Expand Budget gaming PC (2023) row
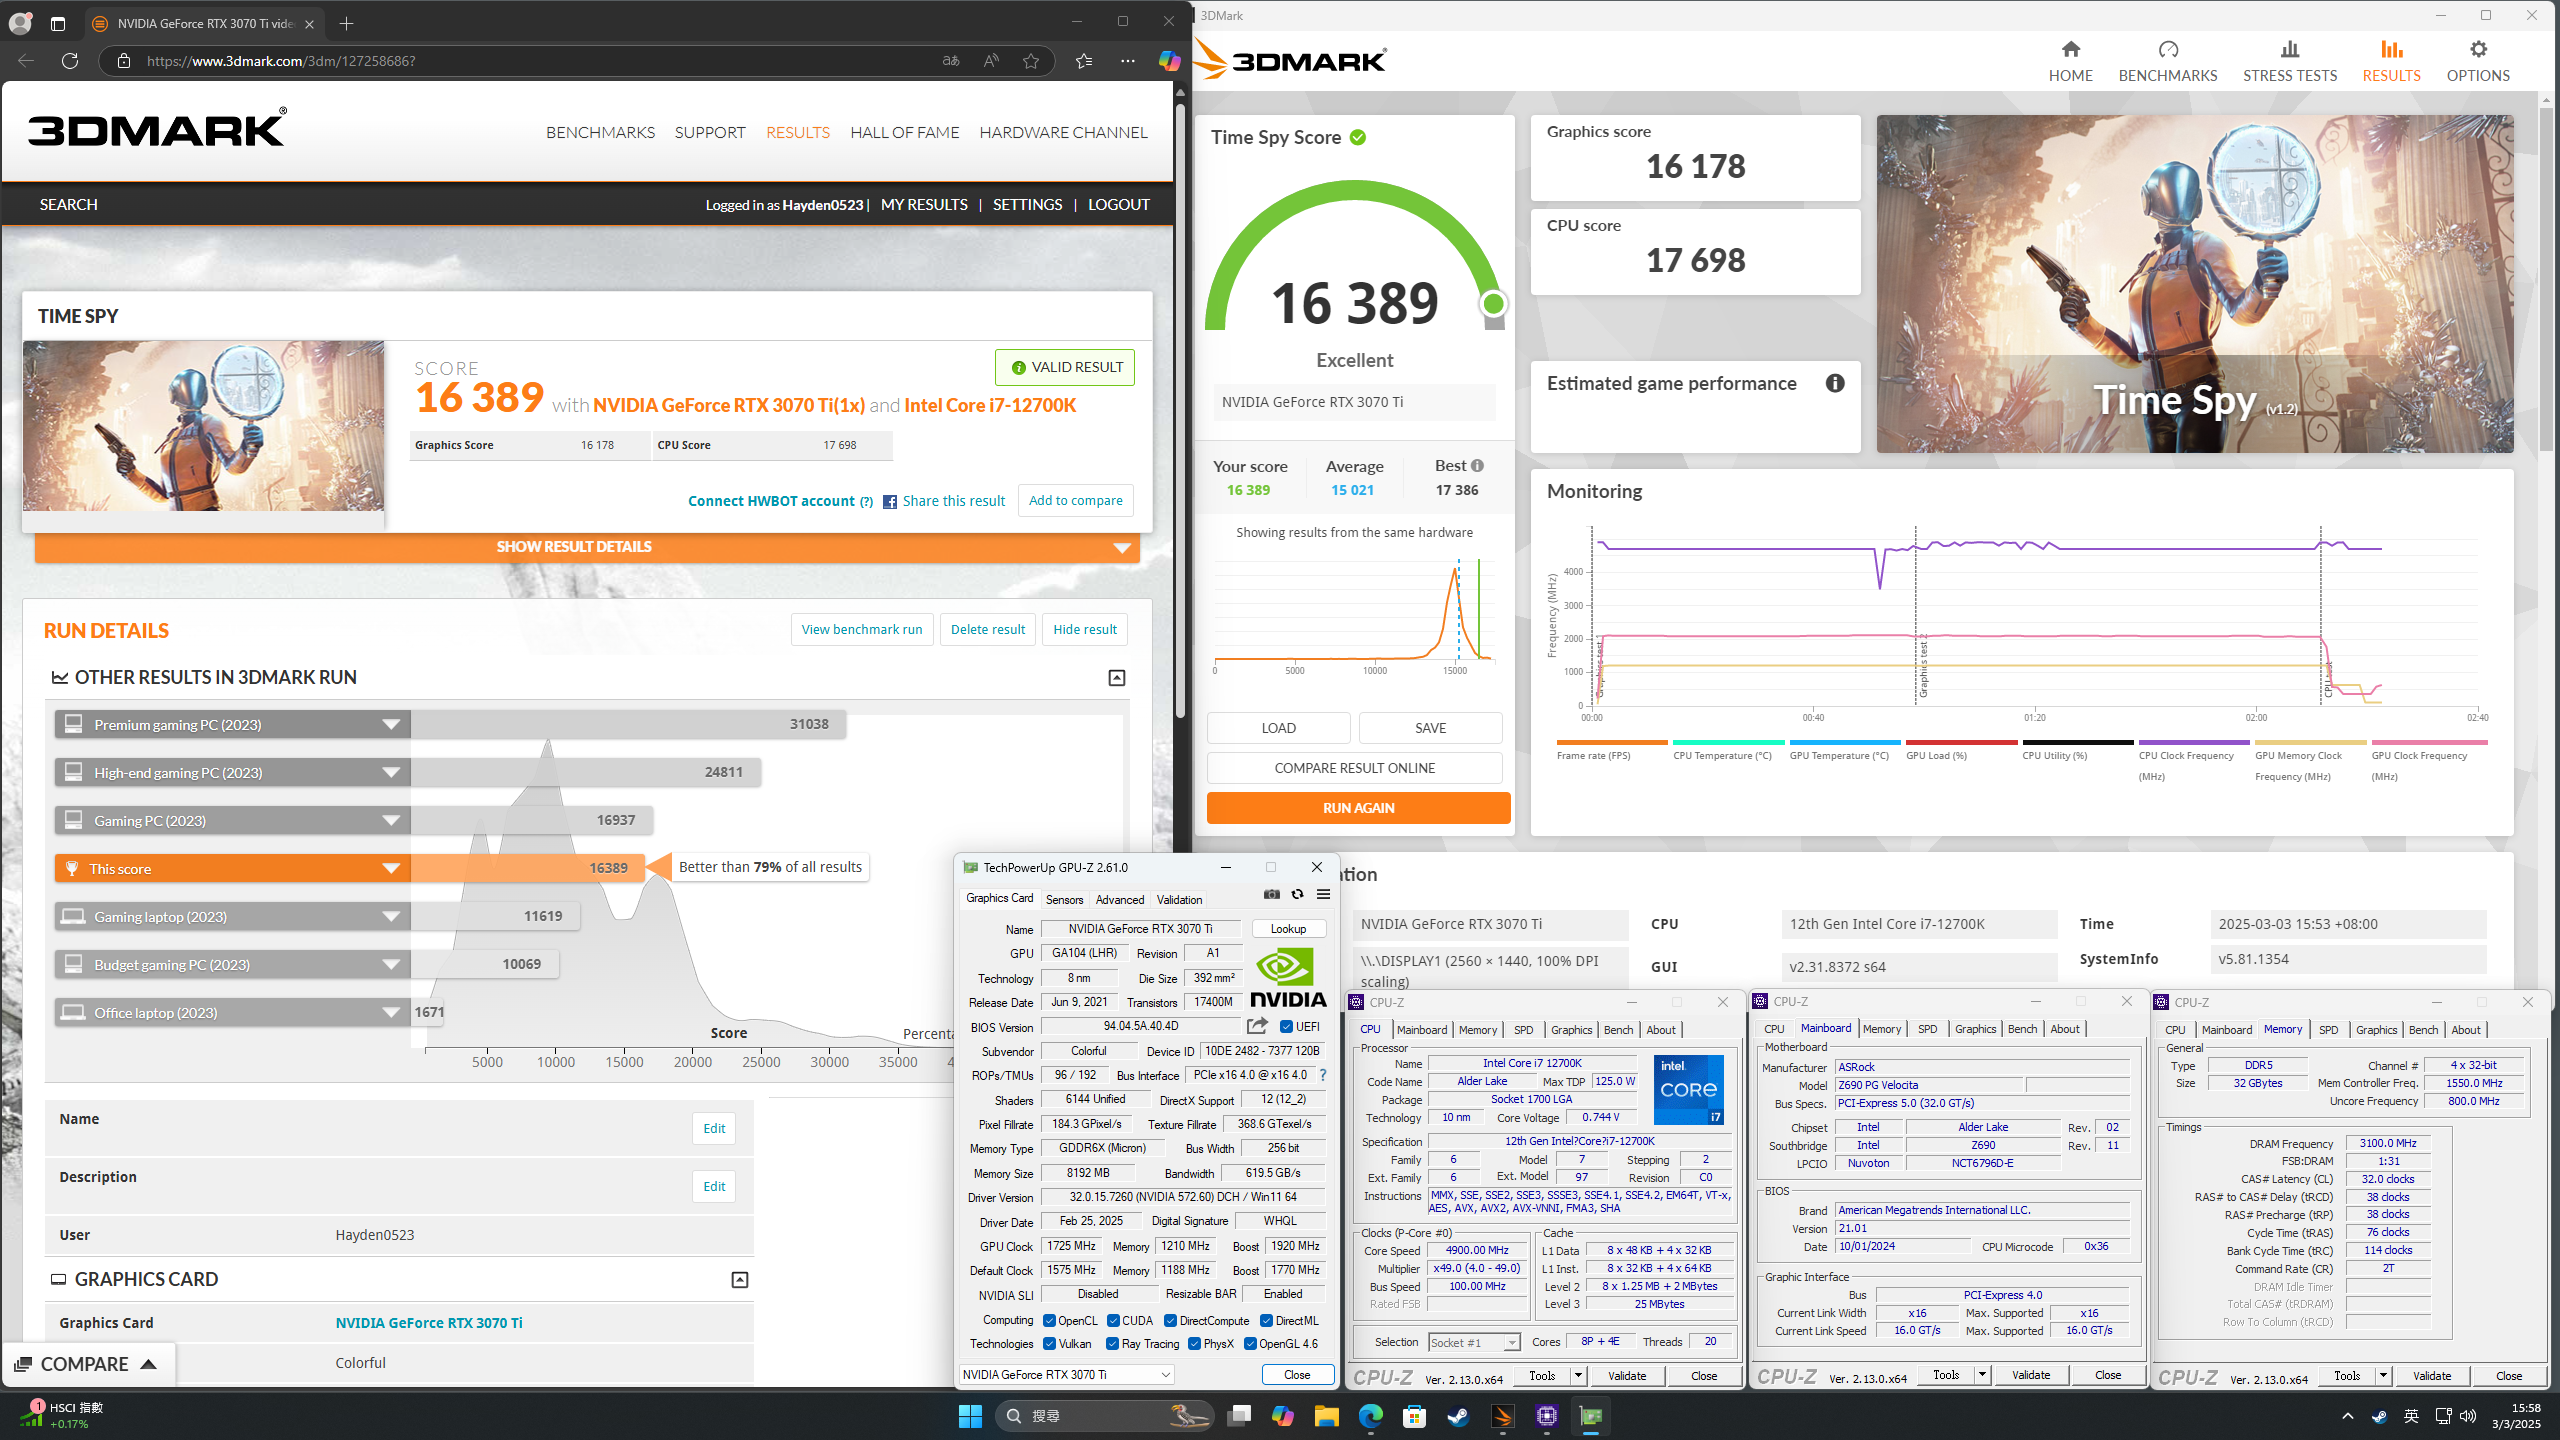Image resolution: width=2560 pixels, height=1440 pixels. tap(391, 965)
